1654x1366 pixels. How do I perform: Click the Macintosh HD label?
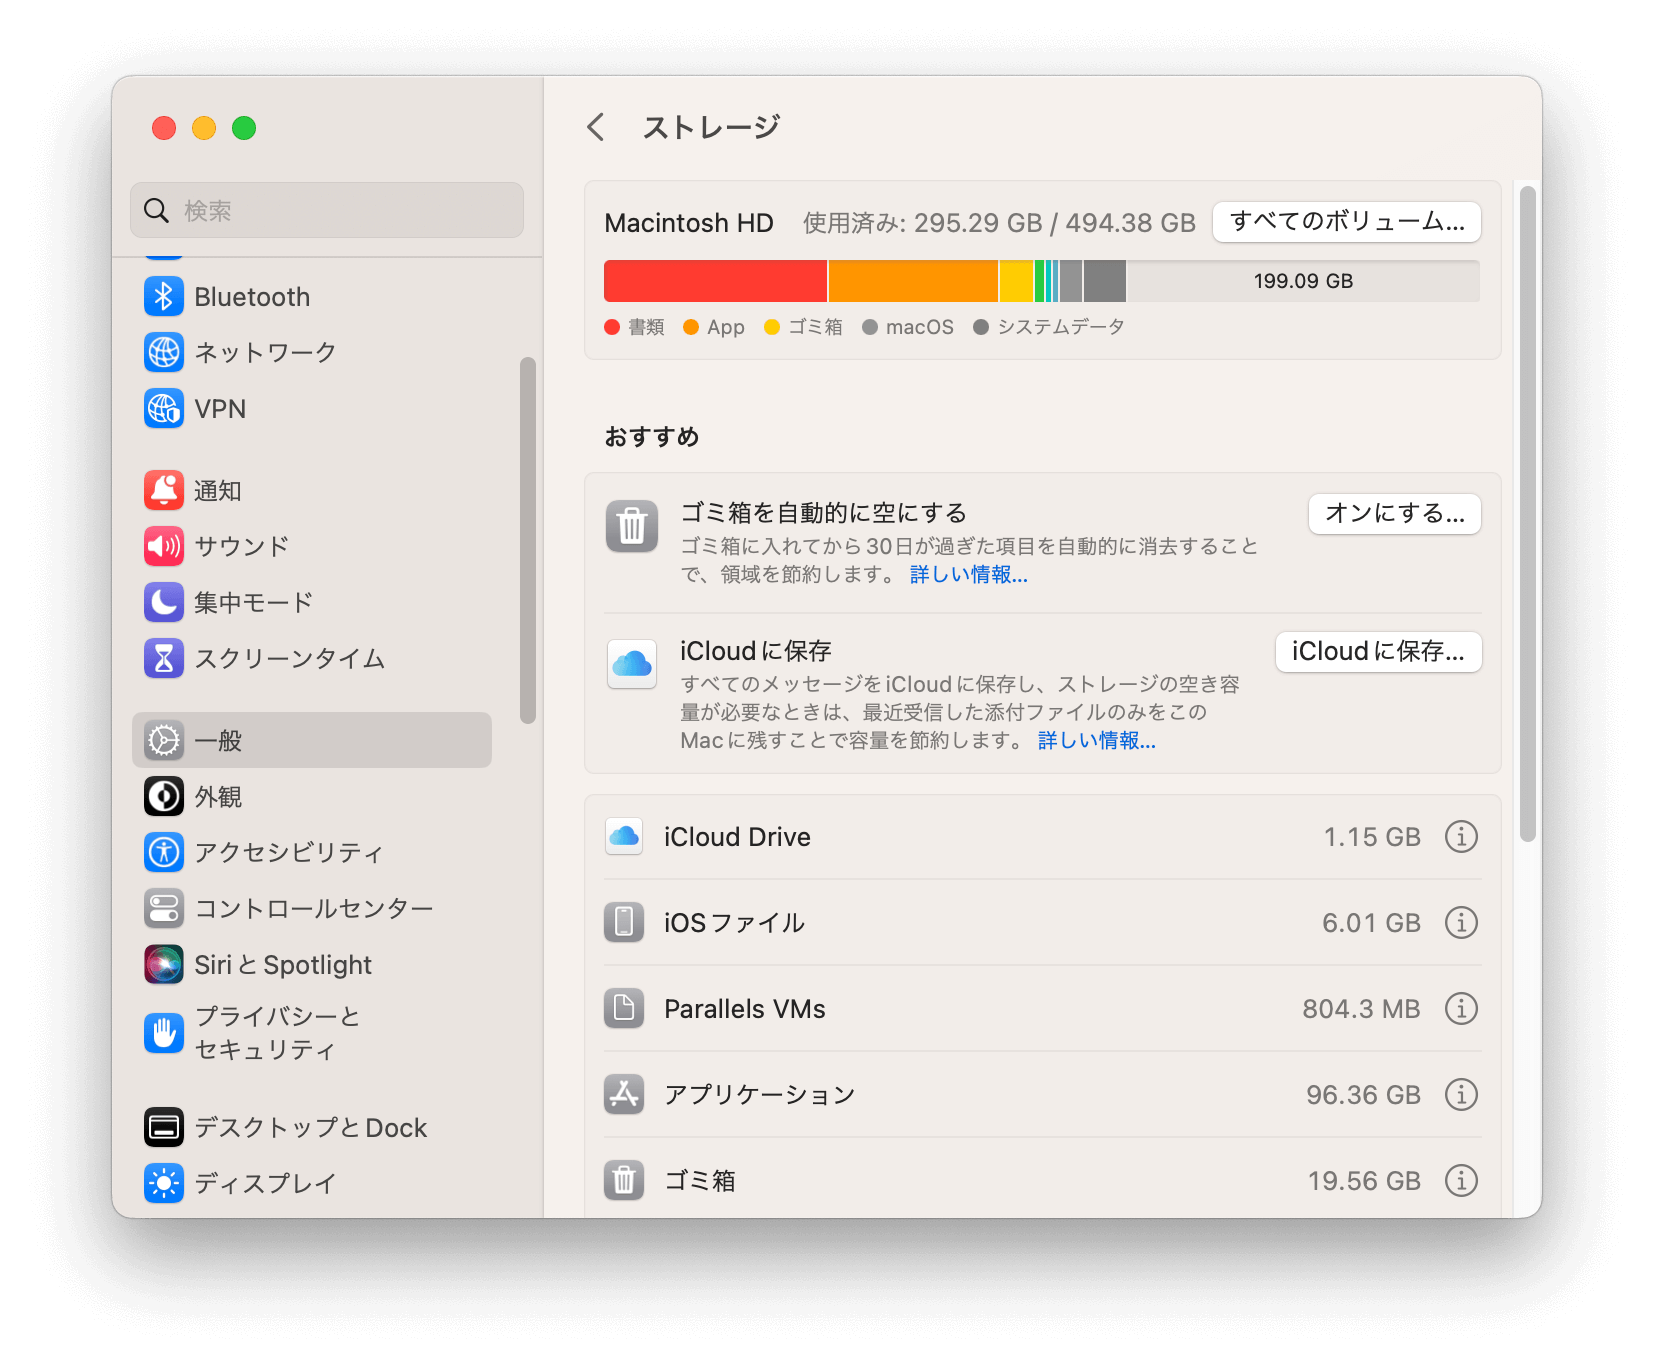pos(689,222)
